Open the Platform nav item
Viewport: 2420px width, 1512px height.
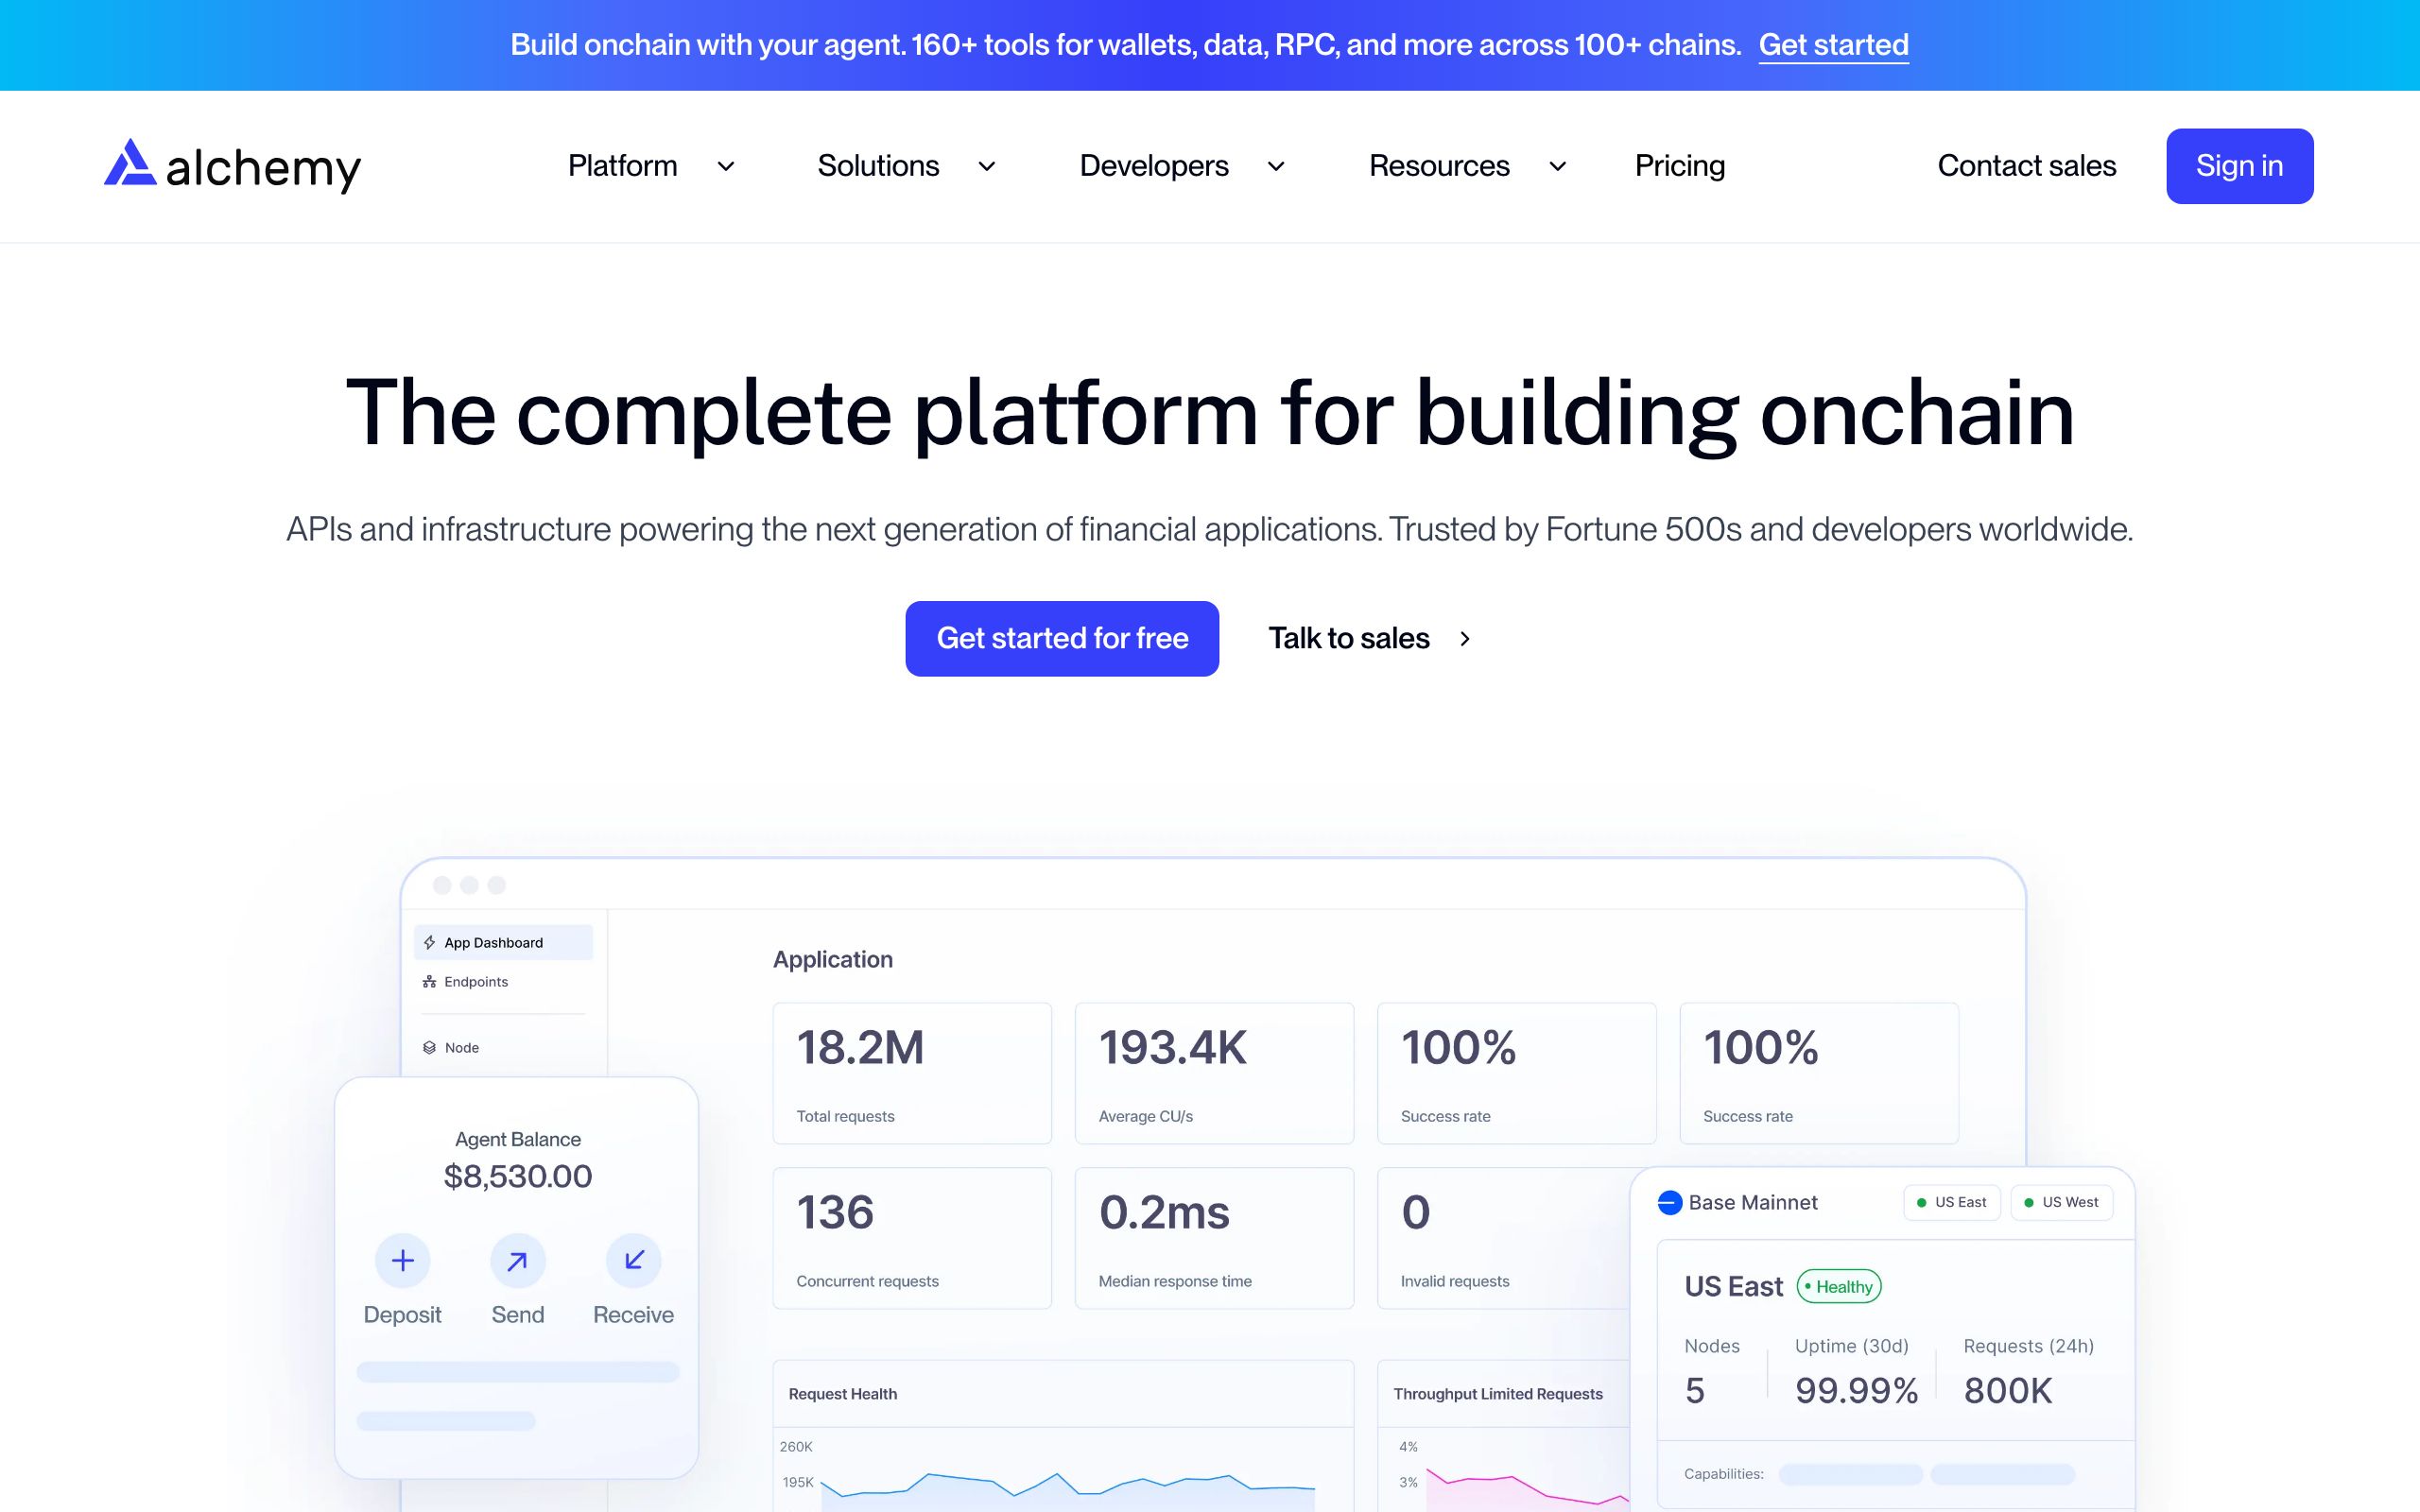pos(622,165)
